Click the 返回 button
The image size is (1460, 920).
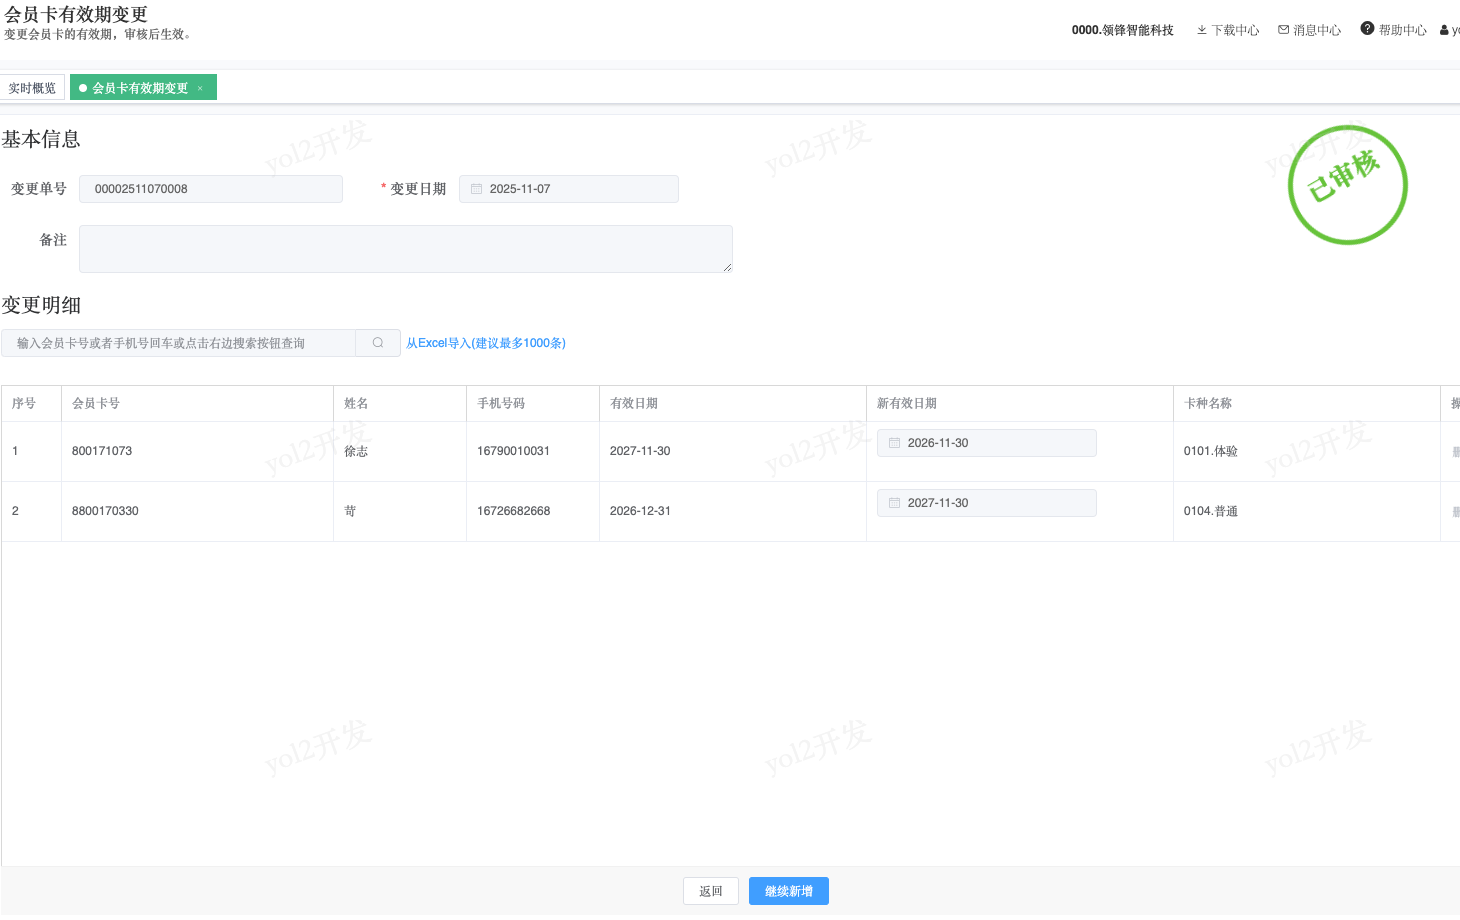click(x=711, y=891)
